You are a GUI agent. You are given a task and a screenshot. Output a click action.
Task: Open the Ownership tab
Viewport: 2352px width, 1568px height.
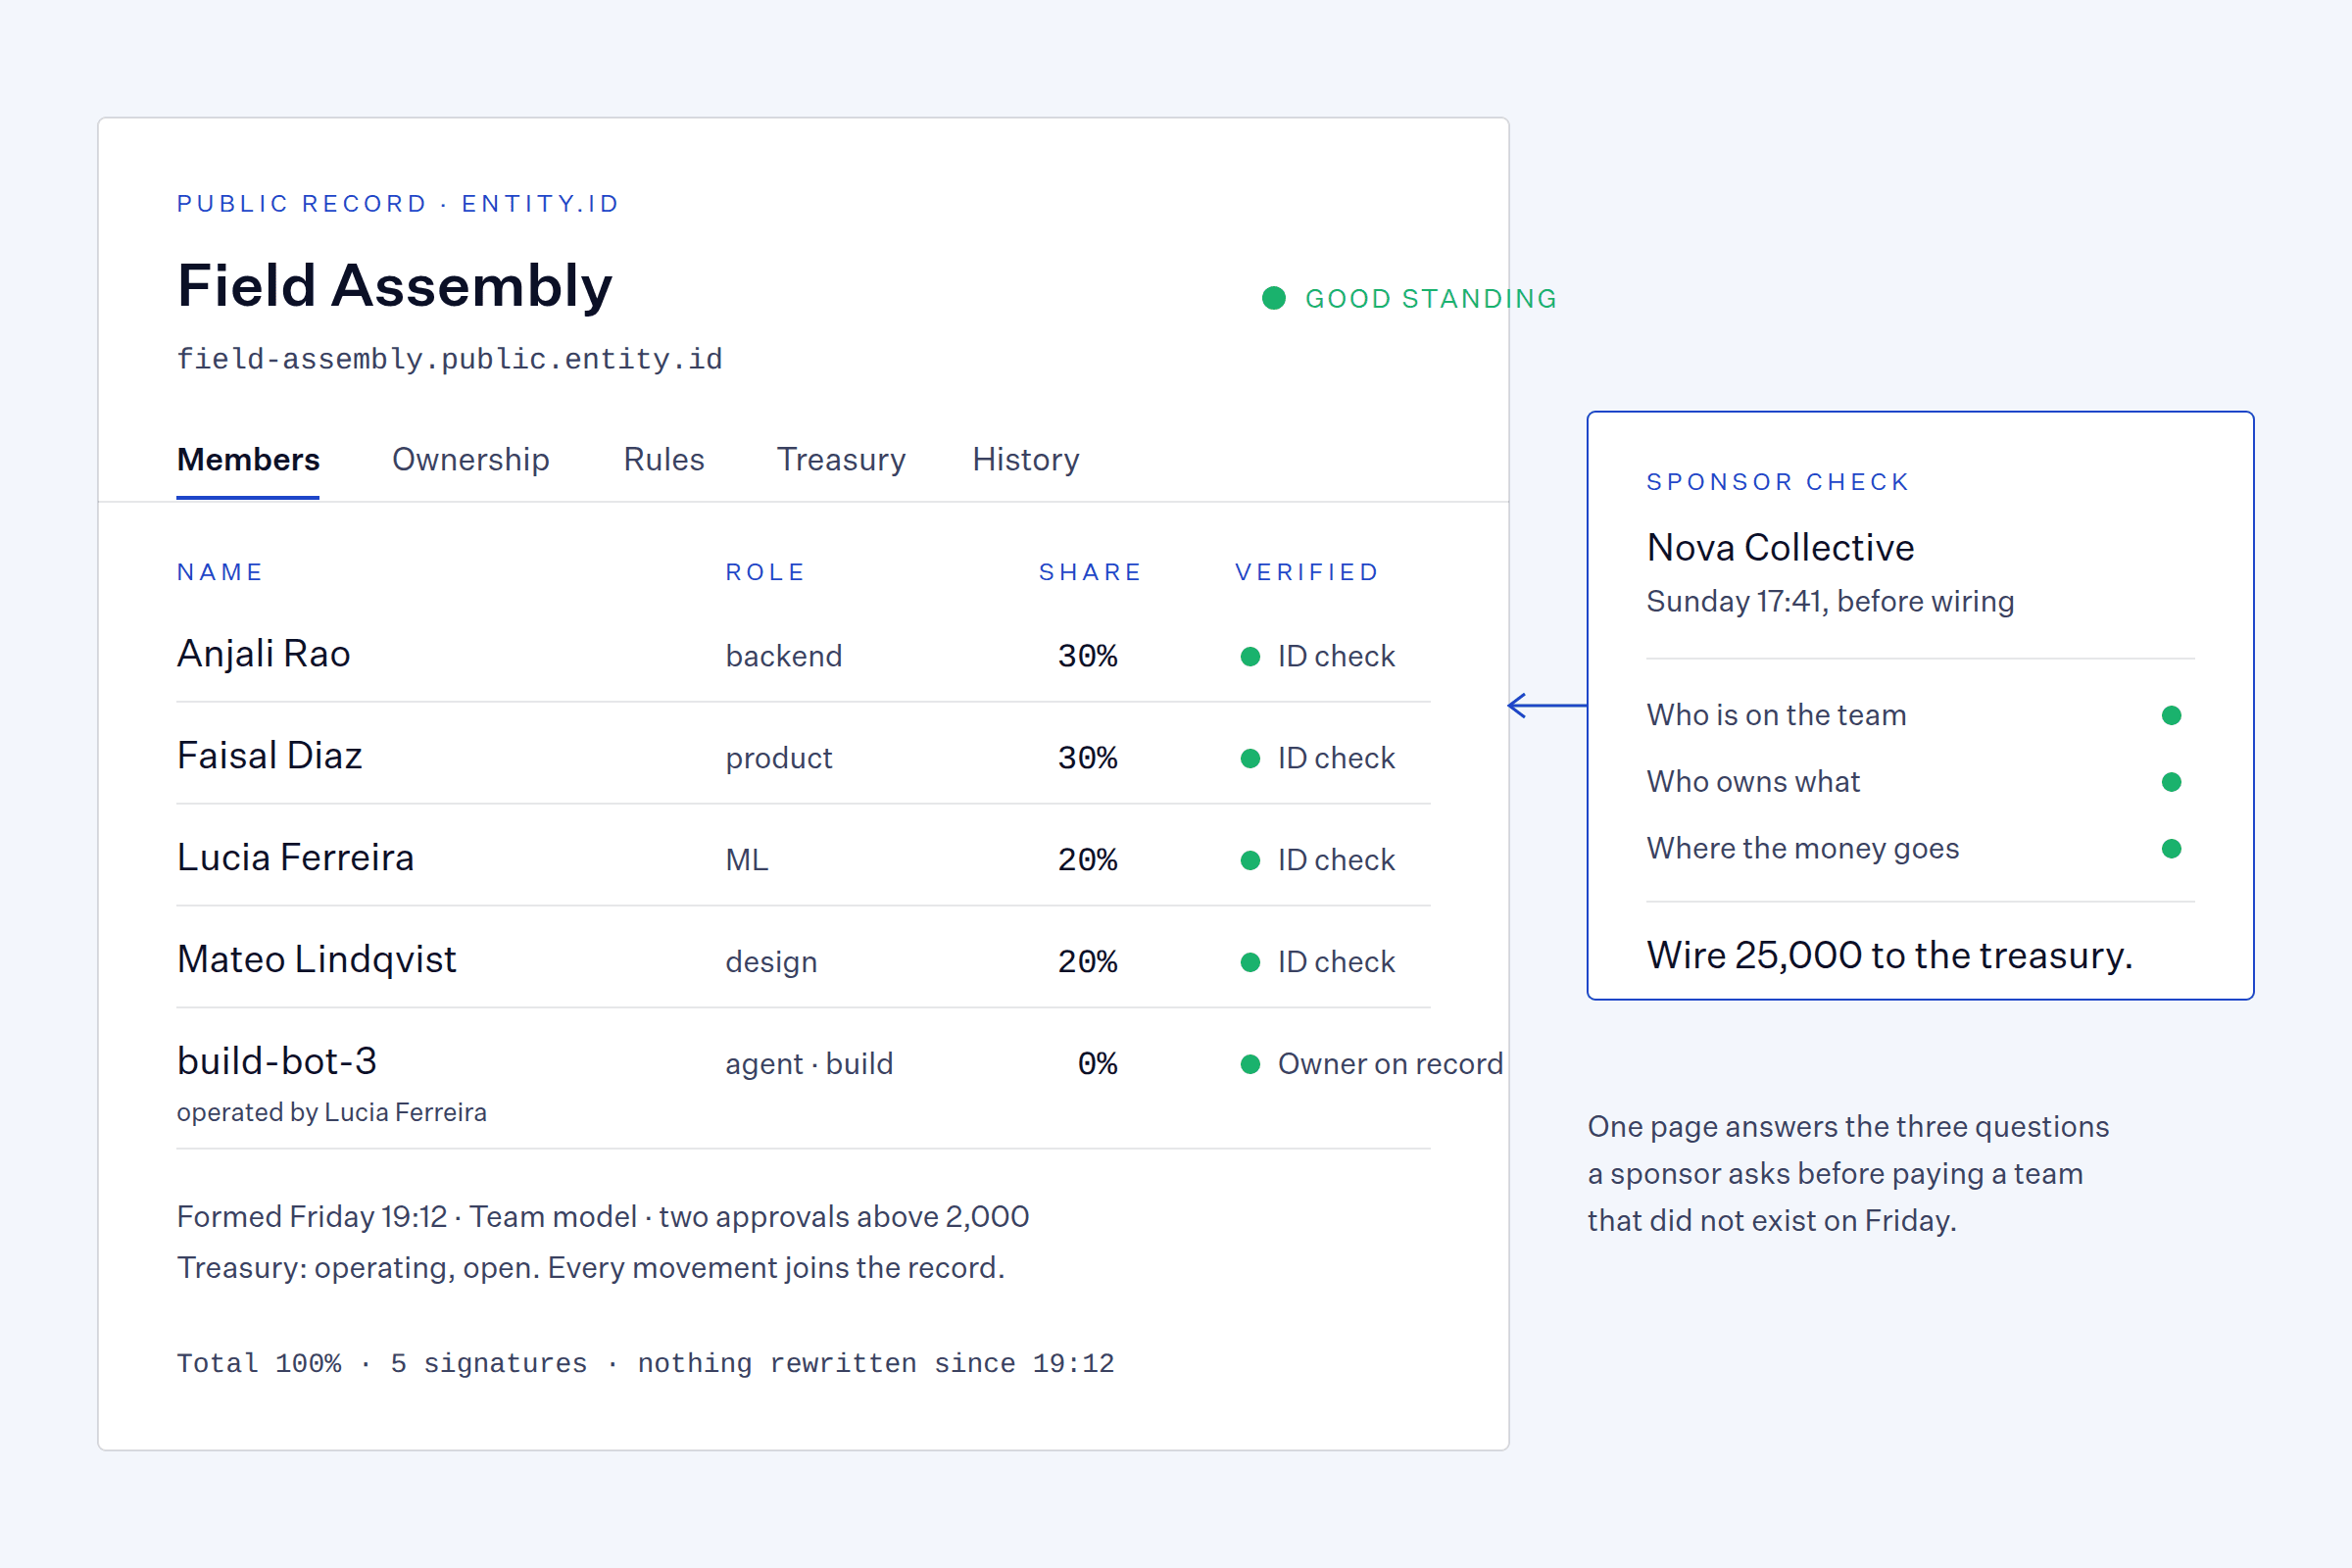pos(470,460)
